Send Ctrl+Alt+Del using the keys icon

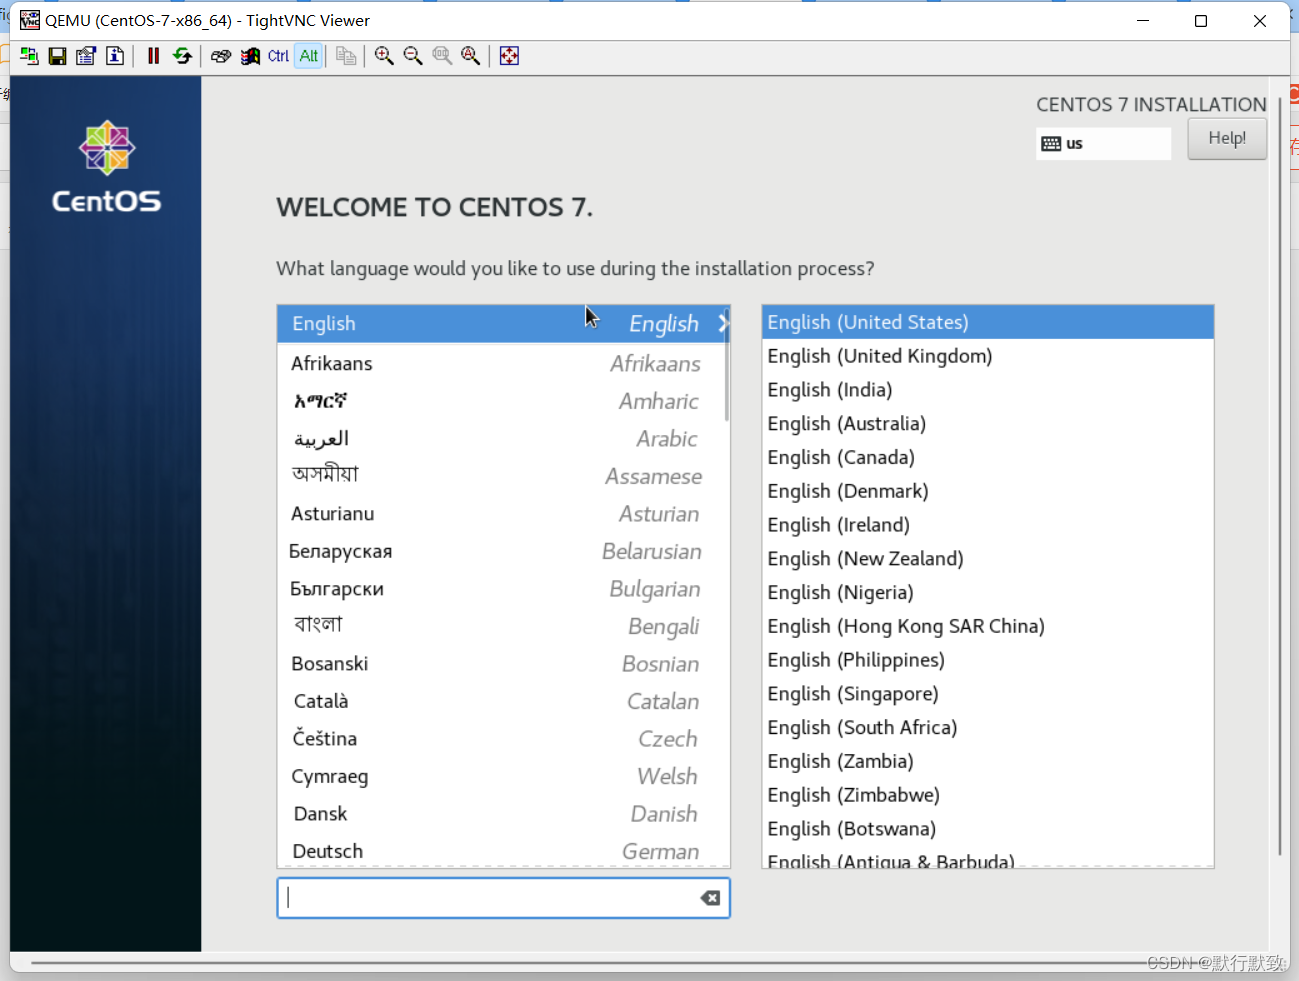pos(221,56)
